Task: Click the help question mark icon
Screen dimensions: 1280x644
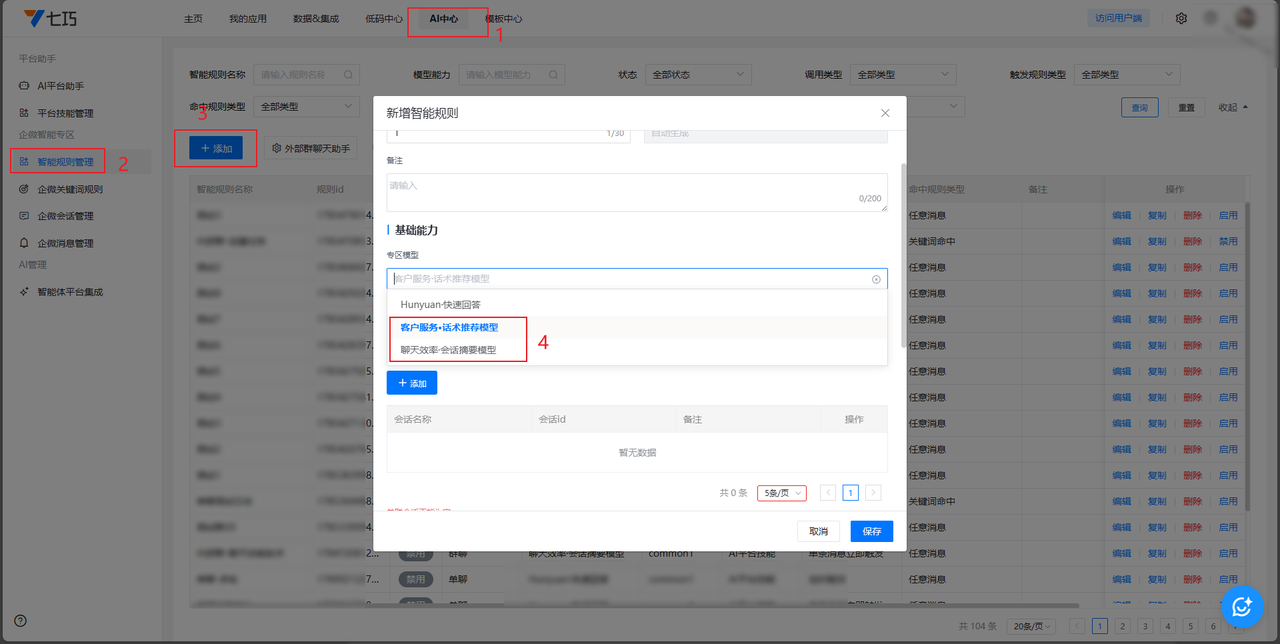Action: point(20,621)
